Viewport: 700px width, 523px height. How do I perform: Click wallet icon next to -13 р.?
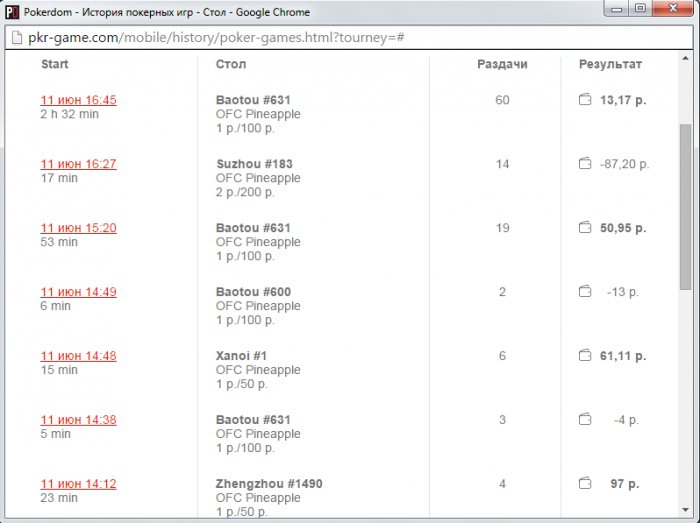coord(585,291)
